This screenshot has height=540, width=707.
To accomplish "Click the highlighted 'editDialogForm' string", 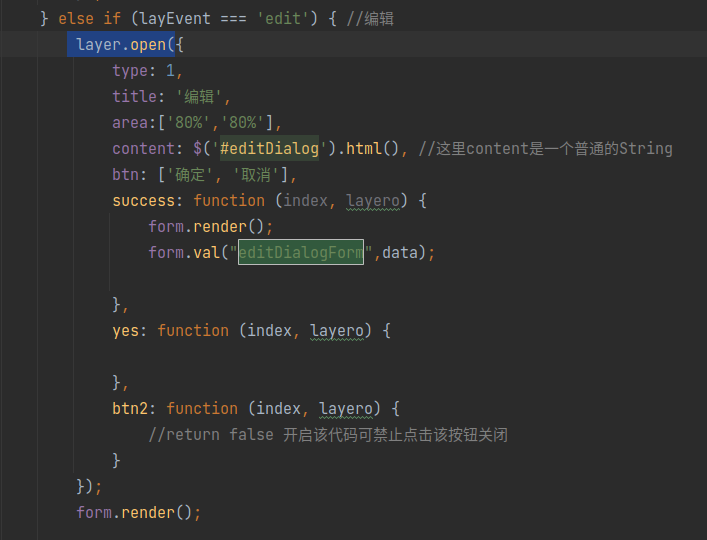I will coord(301,252).
